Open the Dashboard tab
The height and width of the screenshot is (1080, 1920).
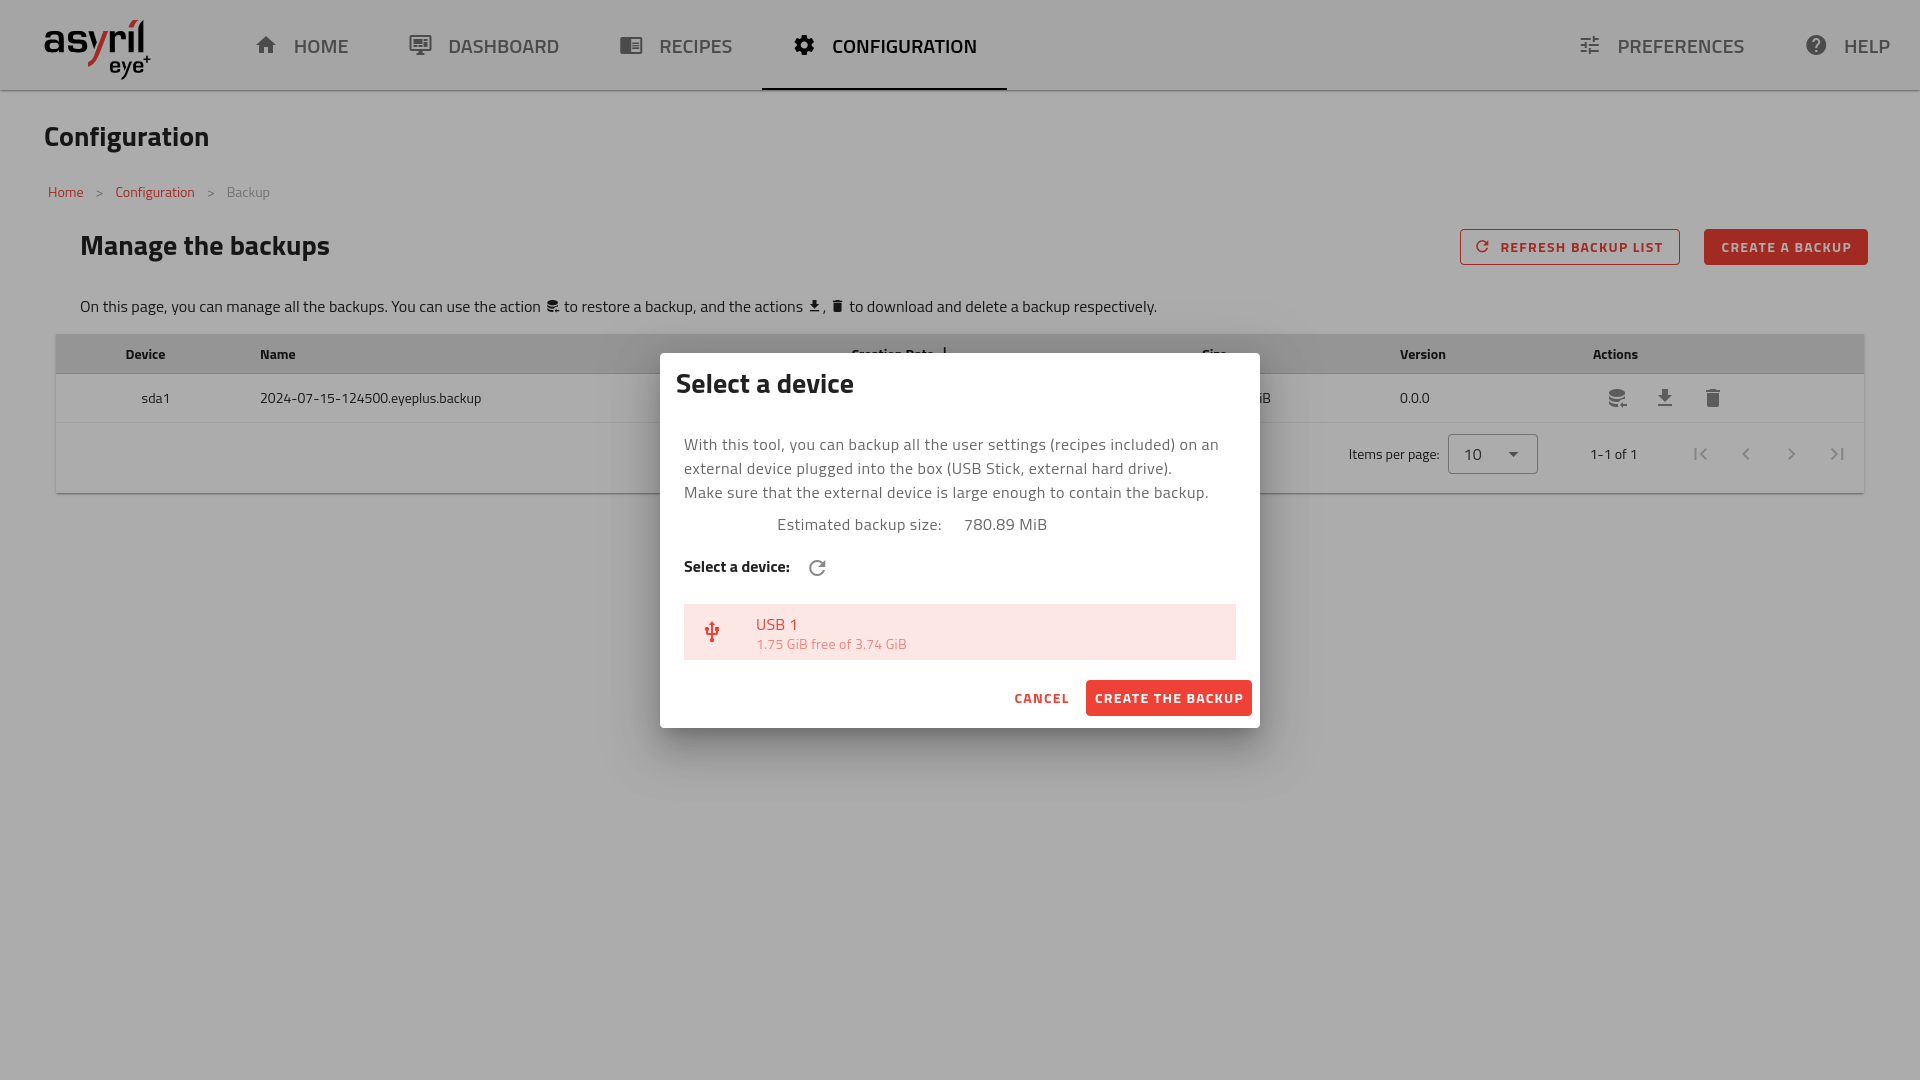[x=484, y=46]
